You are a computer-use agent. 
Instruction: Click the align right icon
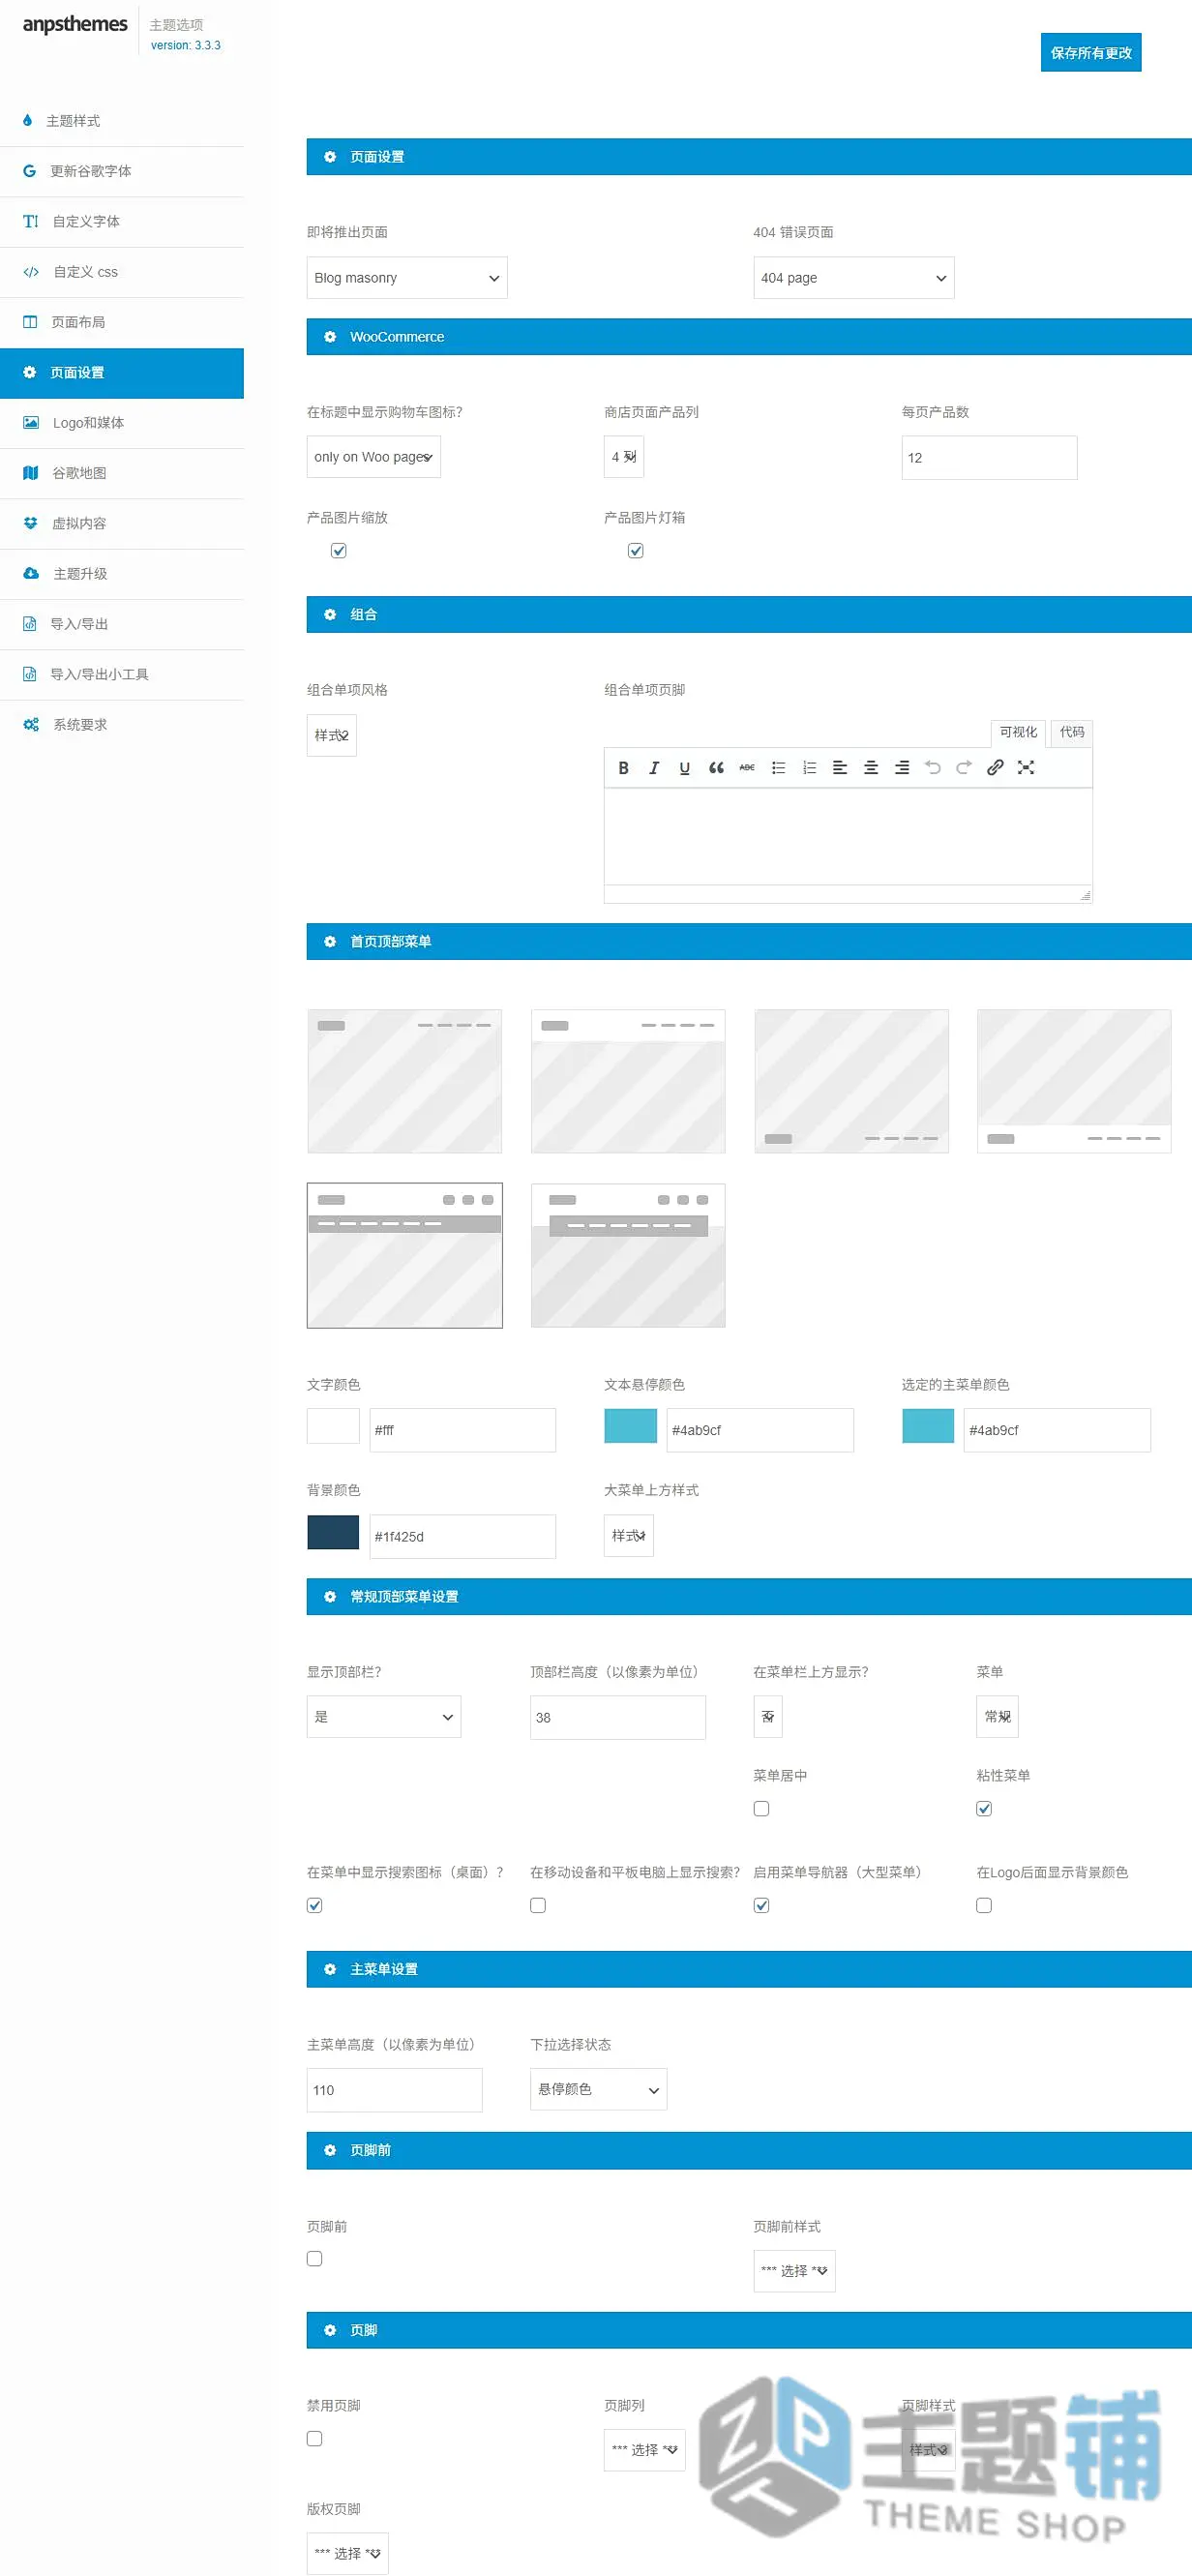tap(902, 768)
